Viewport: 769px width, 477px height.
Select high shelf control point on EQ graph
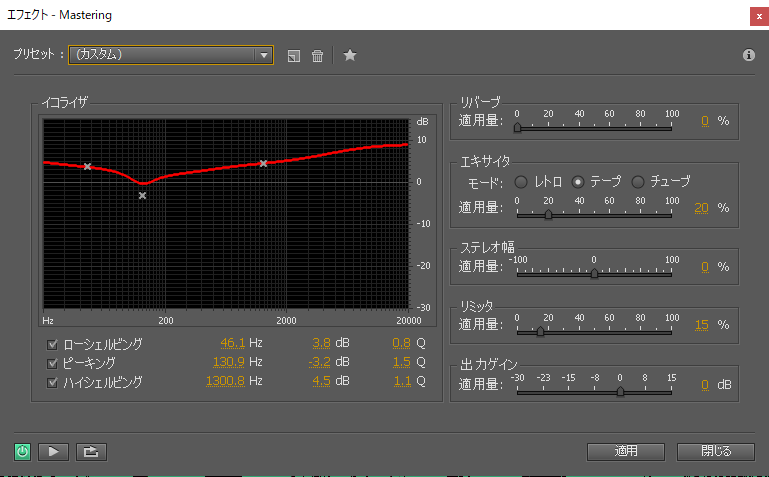coord(263,163)
